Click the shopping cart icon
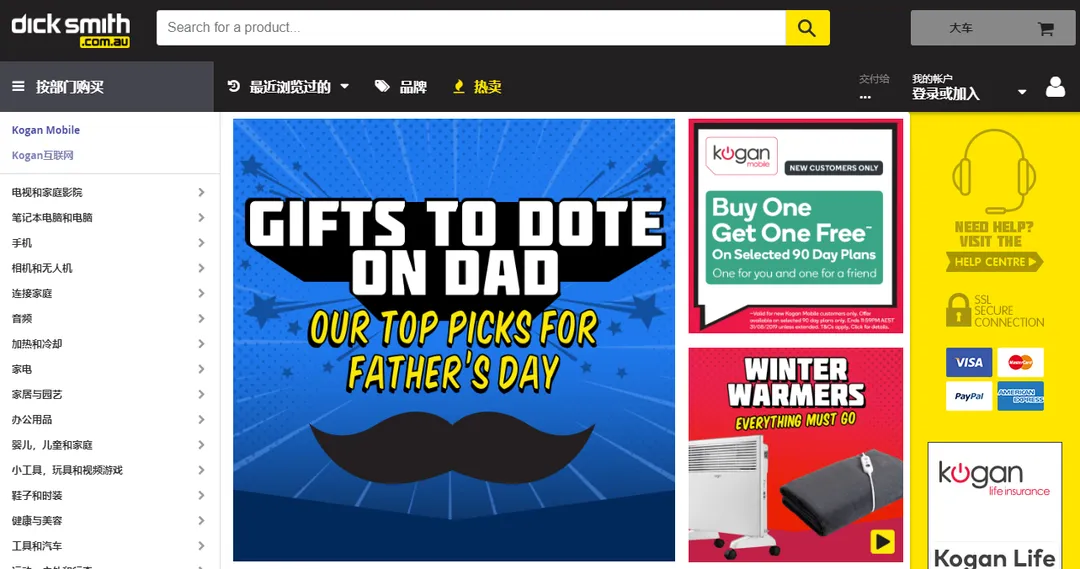This screenshot has height=569, width=1080. [x=1046, y=29]
